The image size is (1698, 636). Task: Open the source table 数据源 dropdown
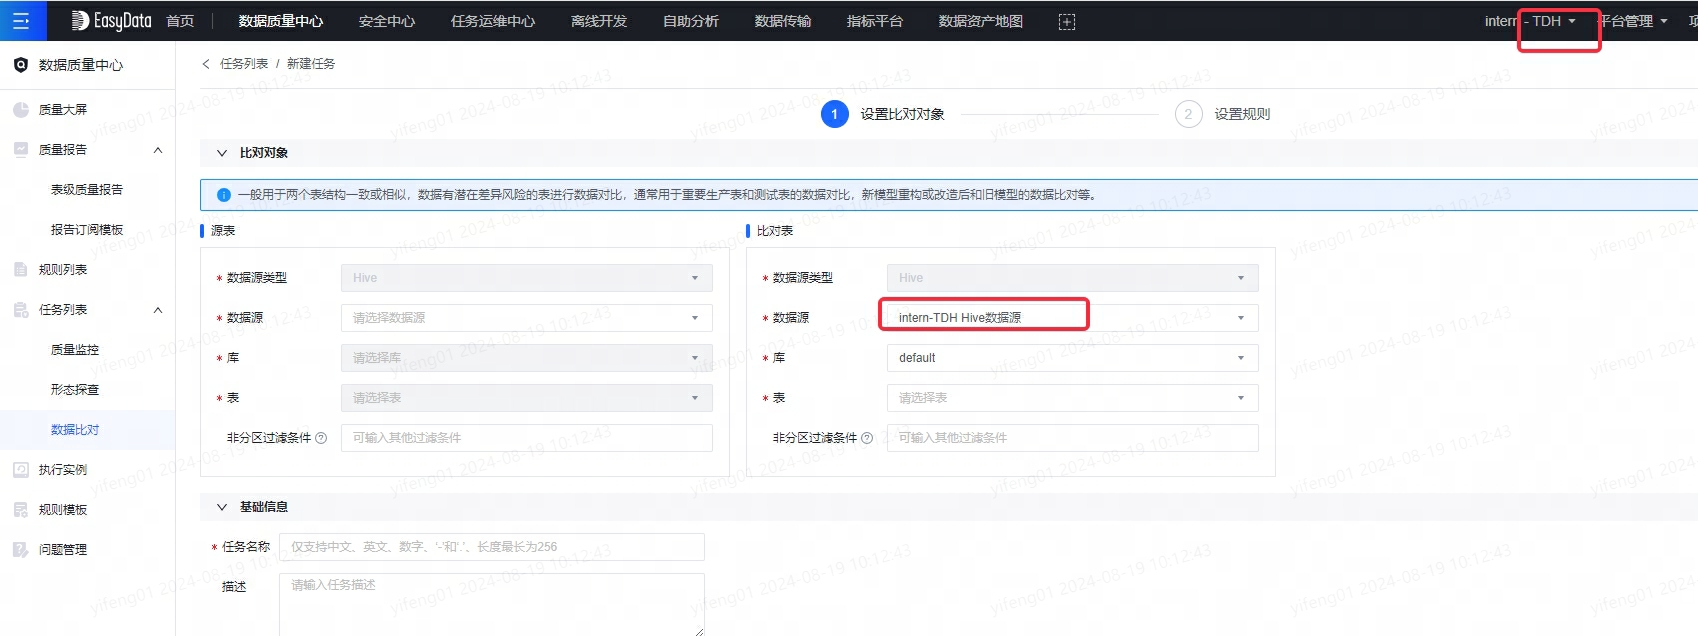[x=527, y=318]
